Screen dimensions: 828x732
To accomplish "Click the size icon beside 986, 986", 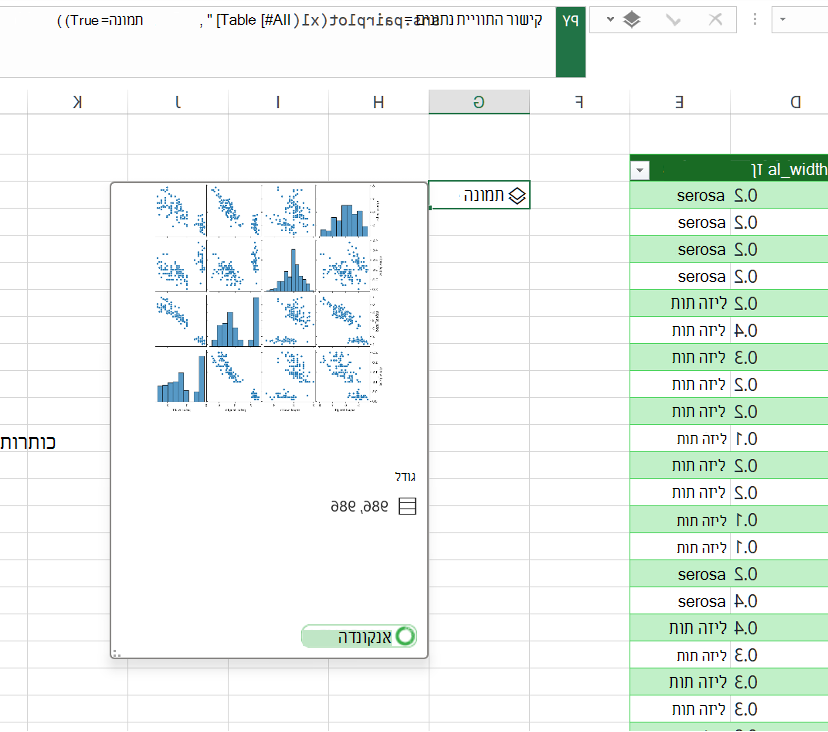I will click(x=407, y=506).
